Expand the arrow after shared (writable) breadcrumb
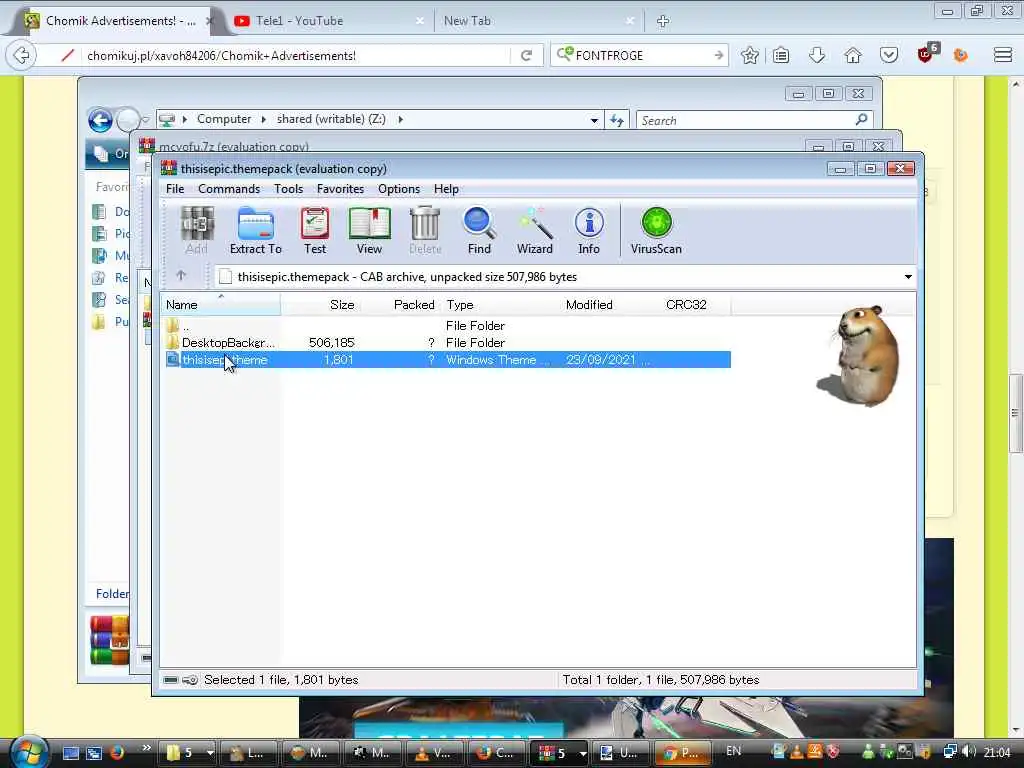1024x768 pixels. (400, 119)
